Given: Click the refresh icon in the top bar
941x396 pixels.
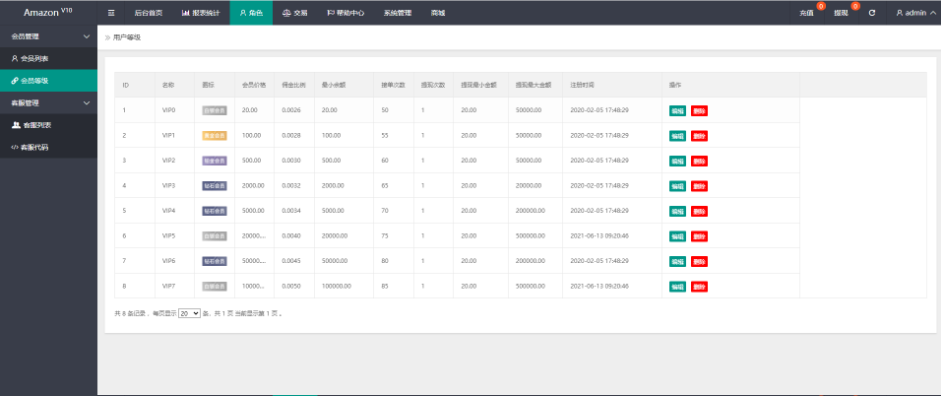Looking at the screenshot, I should pos(872,13).
